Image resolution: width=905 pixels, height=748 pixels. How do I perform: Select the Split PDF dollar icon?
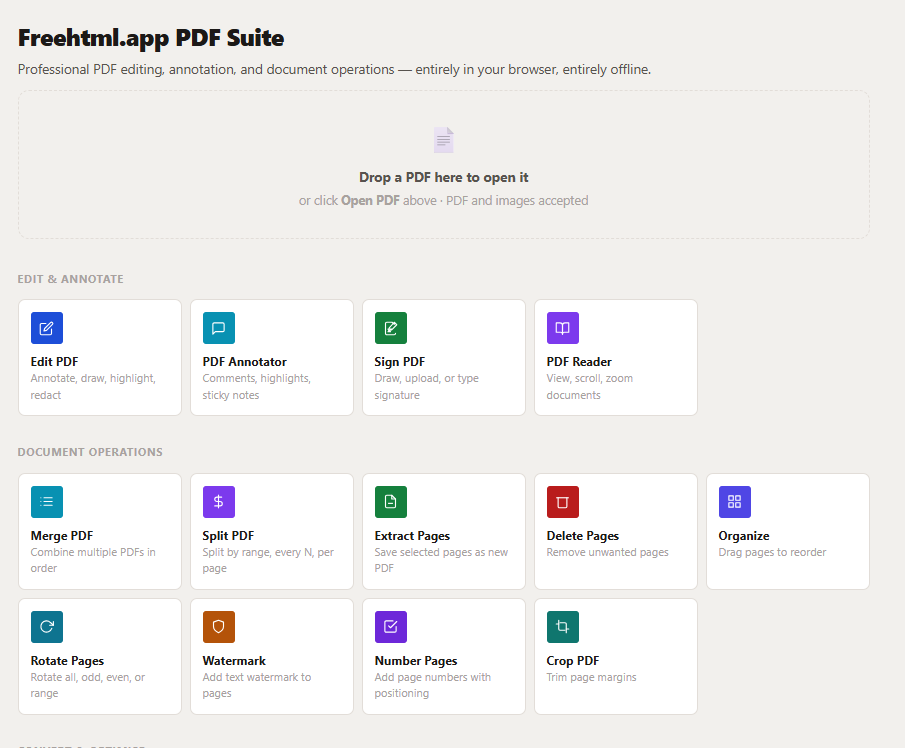218,501
